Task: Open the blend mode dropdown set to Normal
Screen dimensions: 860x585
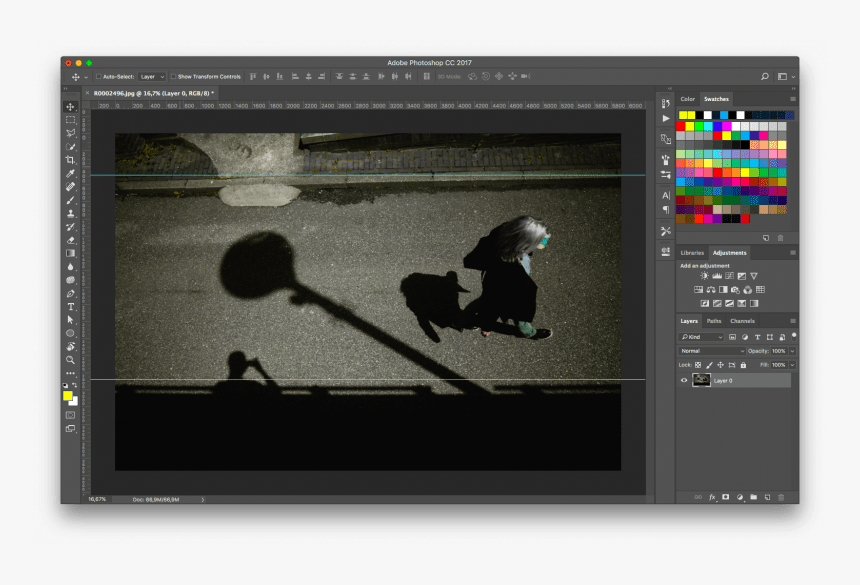Action: pyautogui.click(x=713, y=351)
